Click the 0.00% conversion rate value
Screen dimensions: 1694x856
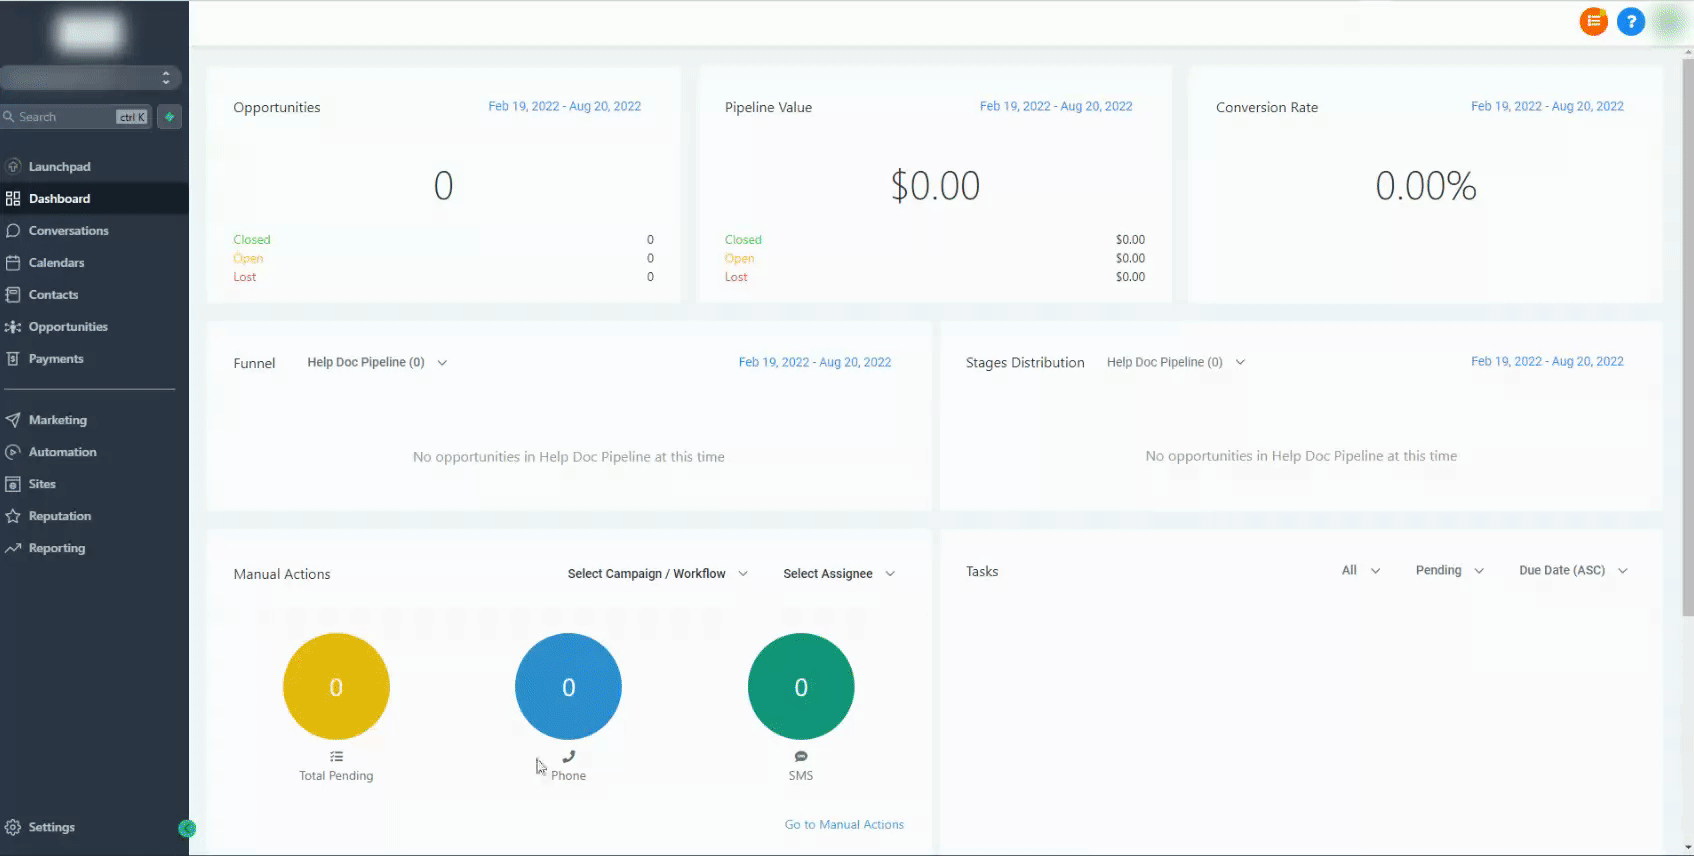point(1426,186)
